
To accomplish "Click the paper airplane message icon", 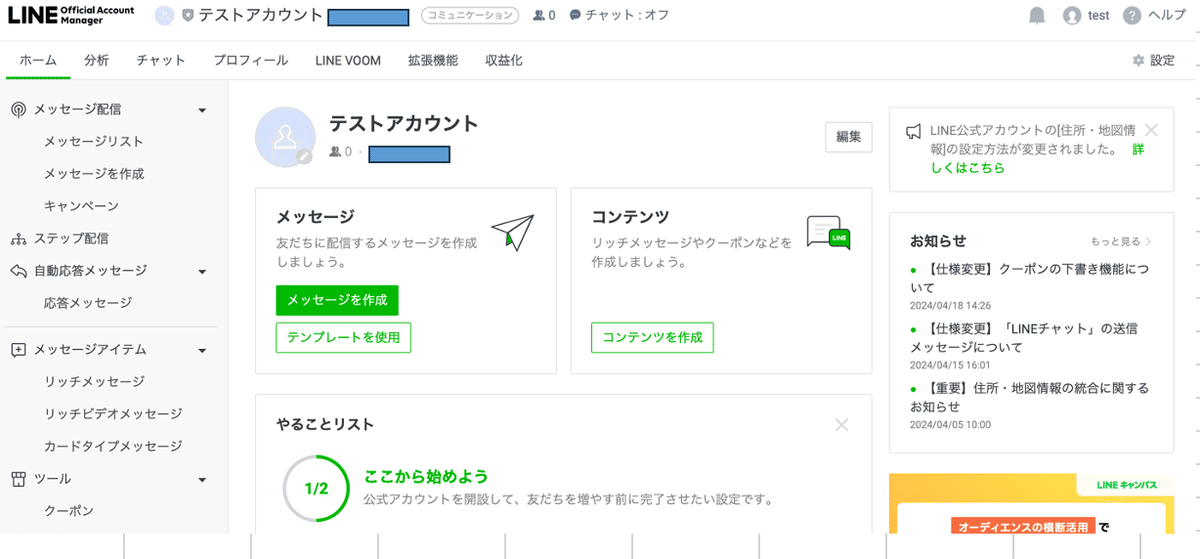I will (513, 232).
